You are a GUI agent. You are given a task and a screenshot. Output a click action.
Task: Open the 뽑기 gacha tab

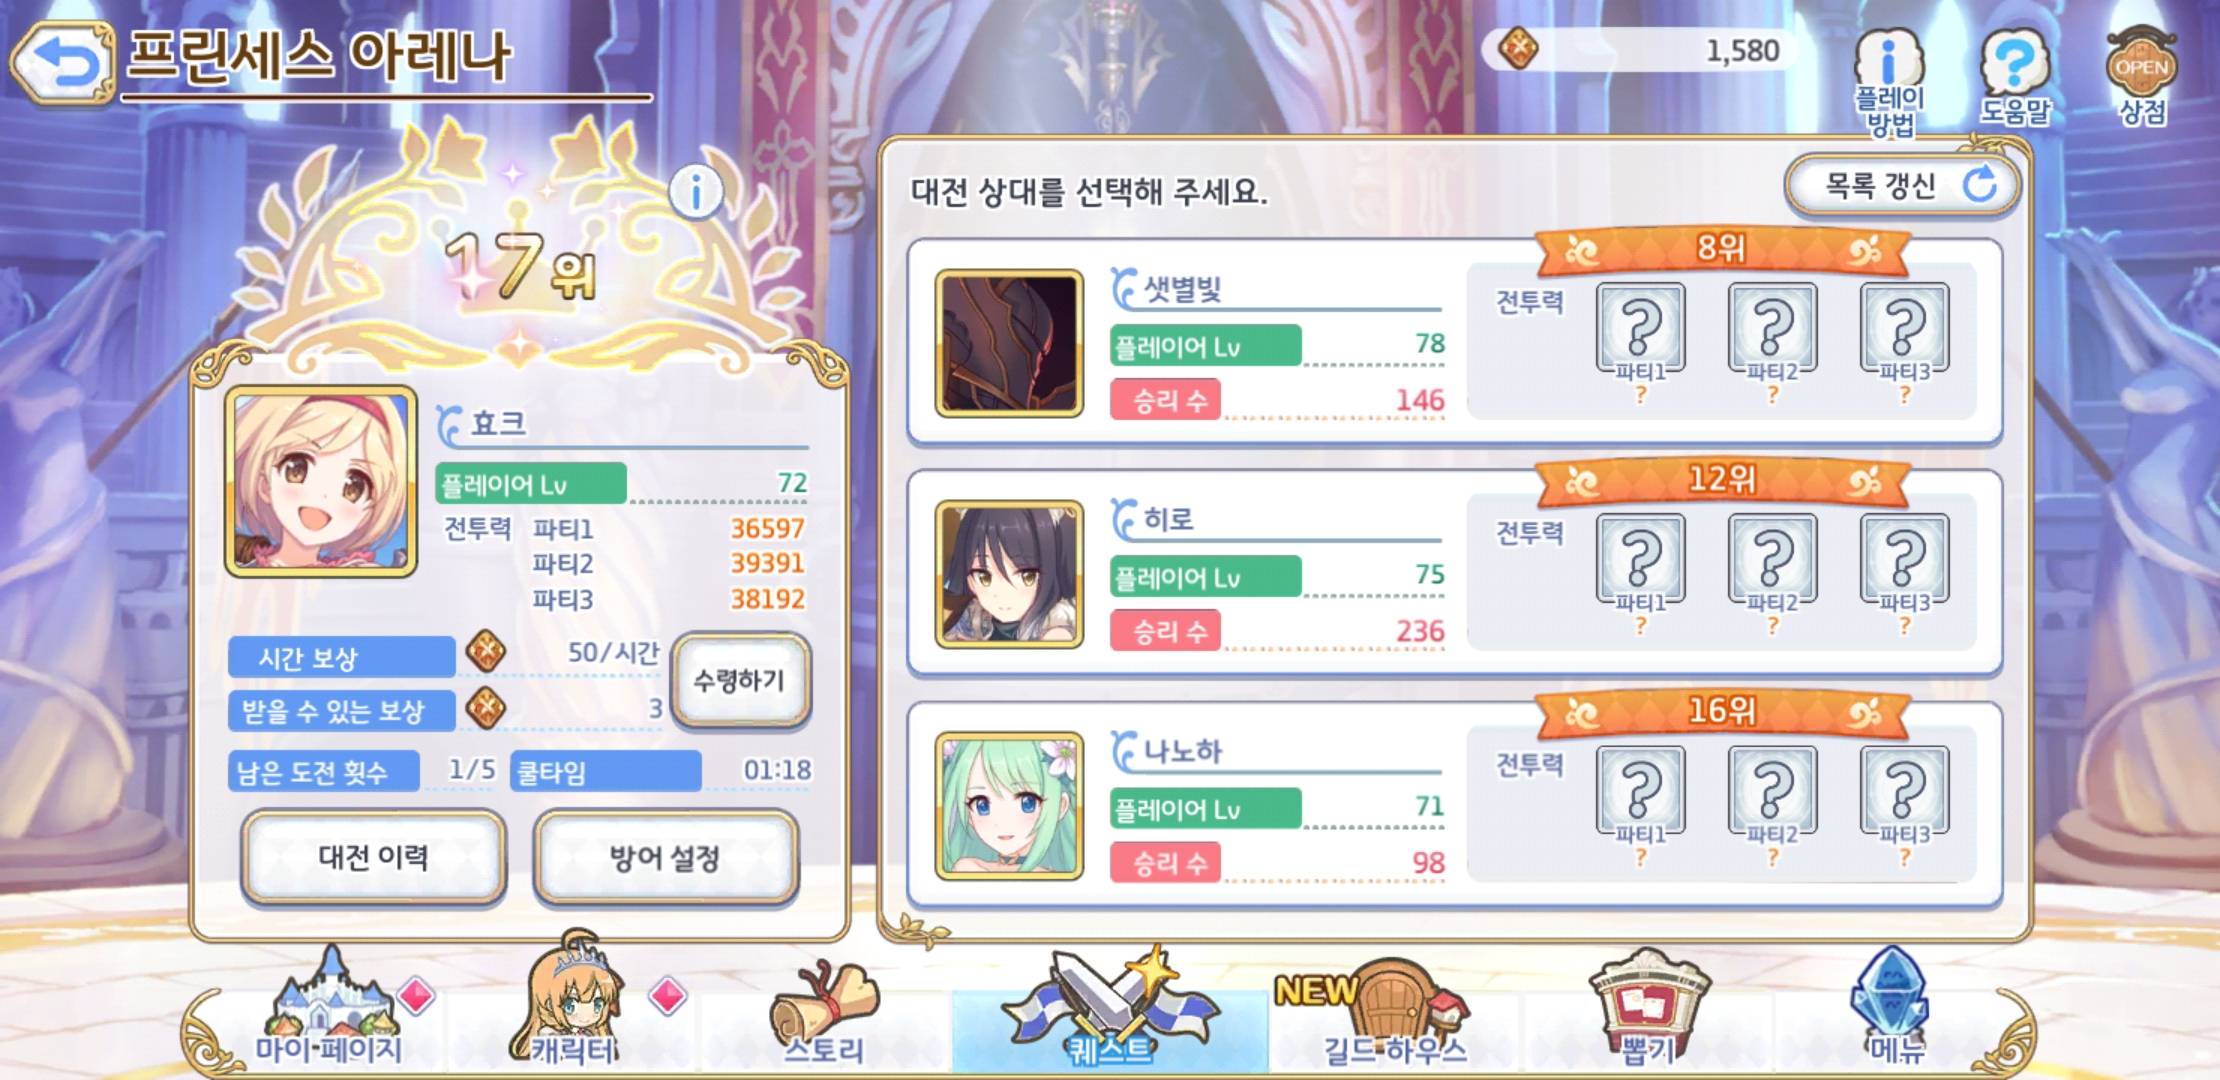pyautogui.click(x=1647, y=1010)
